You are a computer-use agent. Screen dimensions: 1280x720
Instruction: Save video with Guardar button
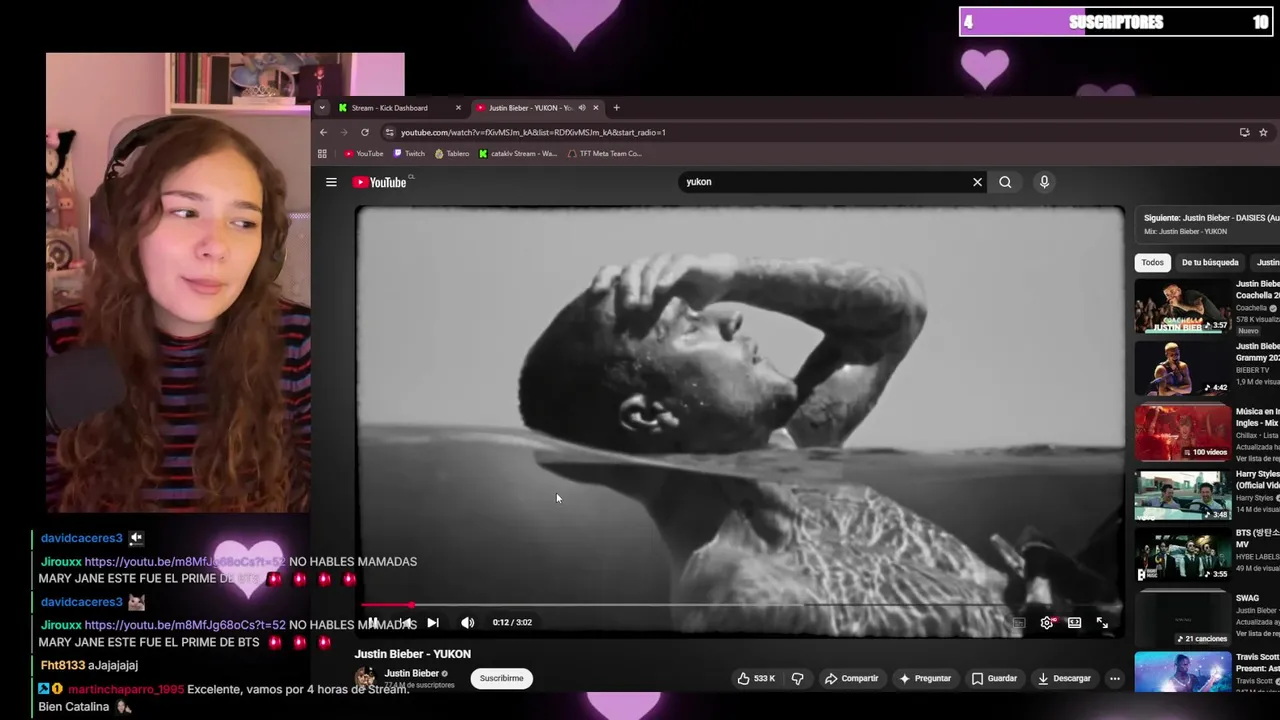coord(994,678)
